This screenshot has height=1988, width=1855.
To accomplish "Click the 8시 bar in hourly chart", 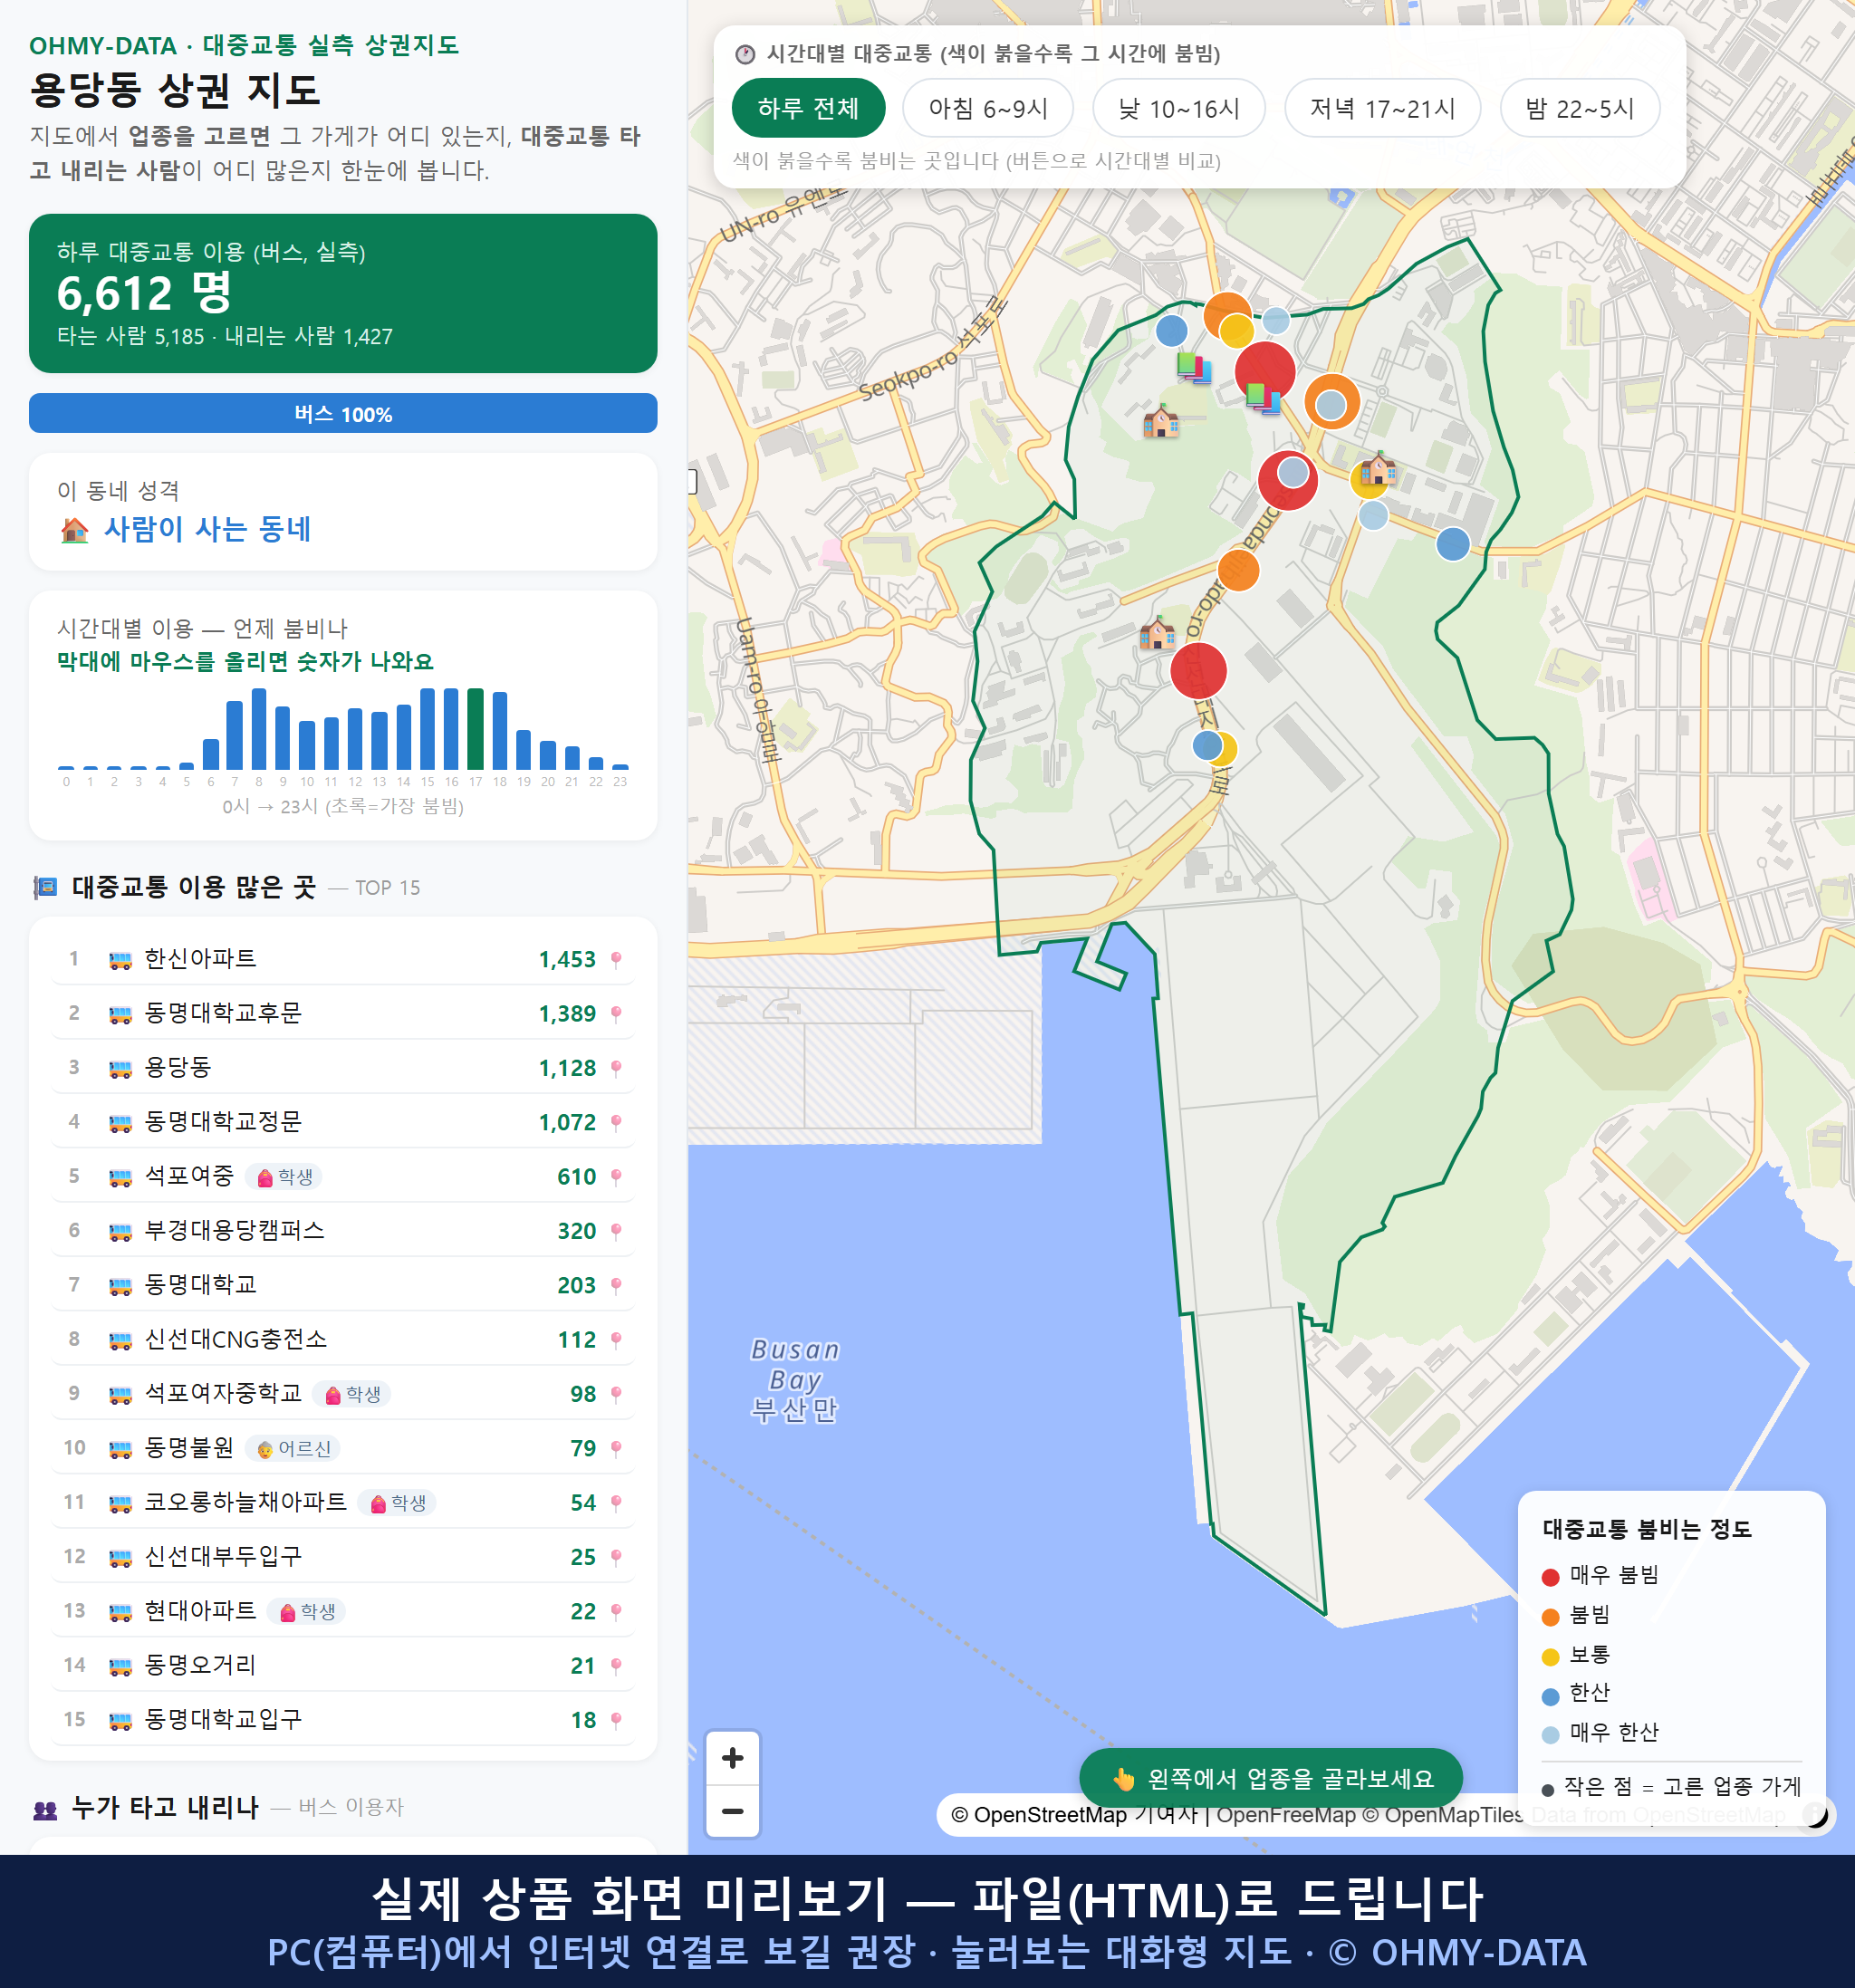I will point(259,728).
